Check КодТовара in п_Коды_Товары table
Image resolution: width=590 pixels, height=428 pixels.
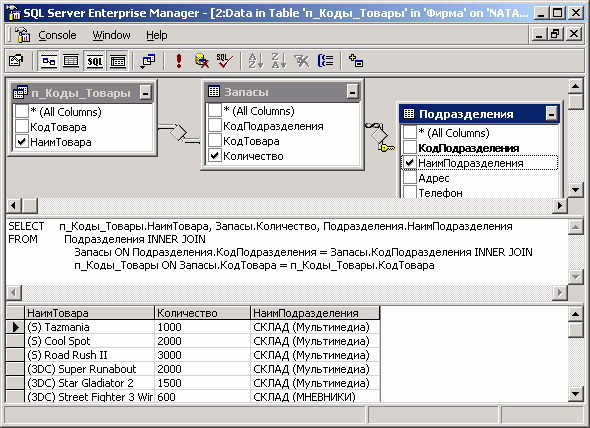(22, 126)
